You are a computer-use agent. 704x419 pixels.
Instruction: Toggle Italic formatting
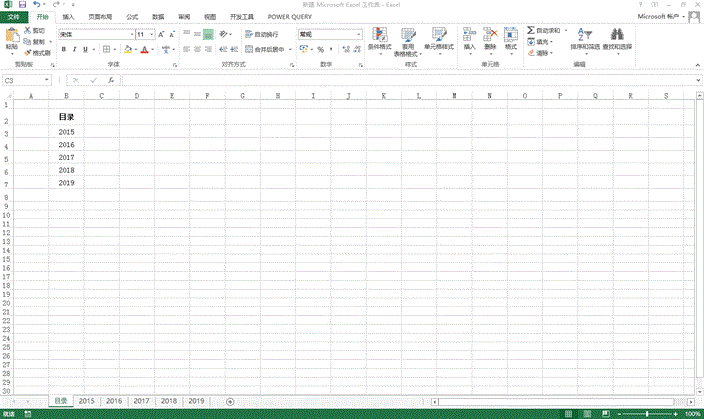75,49
